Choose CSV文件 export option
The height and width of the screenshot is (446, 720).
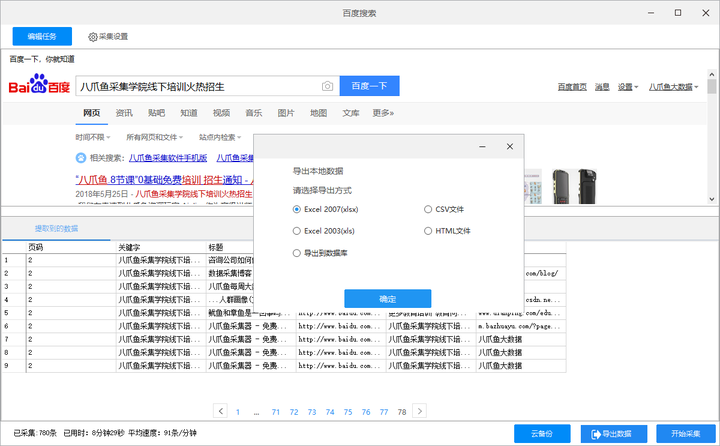444,209
